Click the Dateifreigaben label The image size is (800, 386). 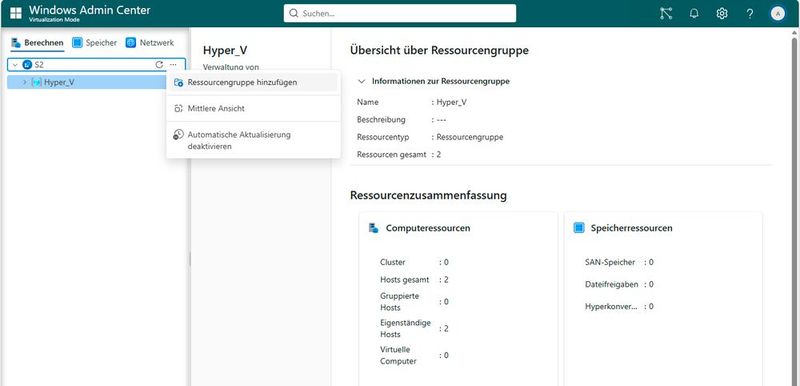point(612,284)
